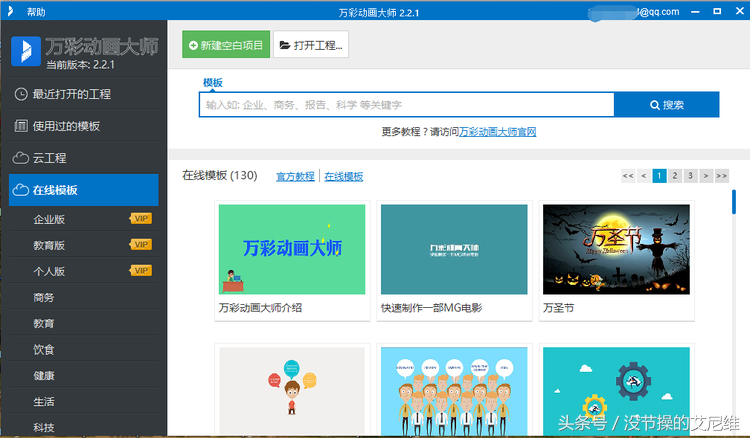750x438 pixels.
Task: Click 打开工程... button
Action: [x=311, y=44]
